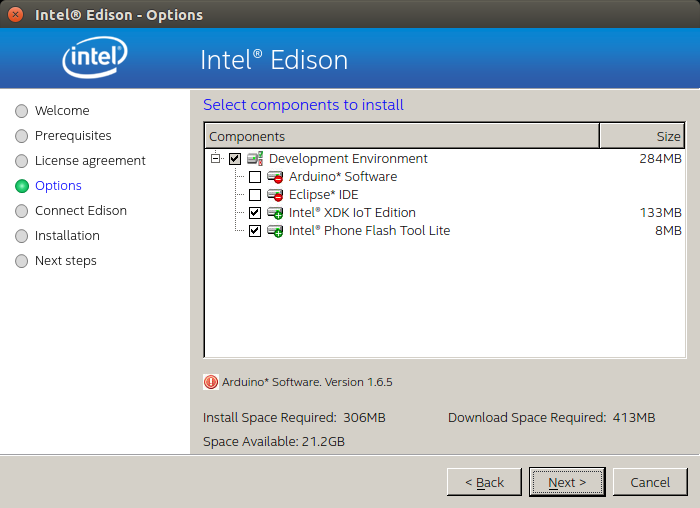Image resolution: width=700 pixels, height=508 pixels.
Task: Select the Prerequisites step indicator
Action: click(x=21, y=136)
